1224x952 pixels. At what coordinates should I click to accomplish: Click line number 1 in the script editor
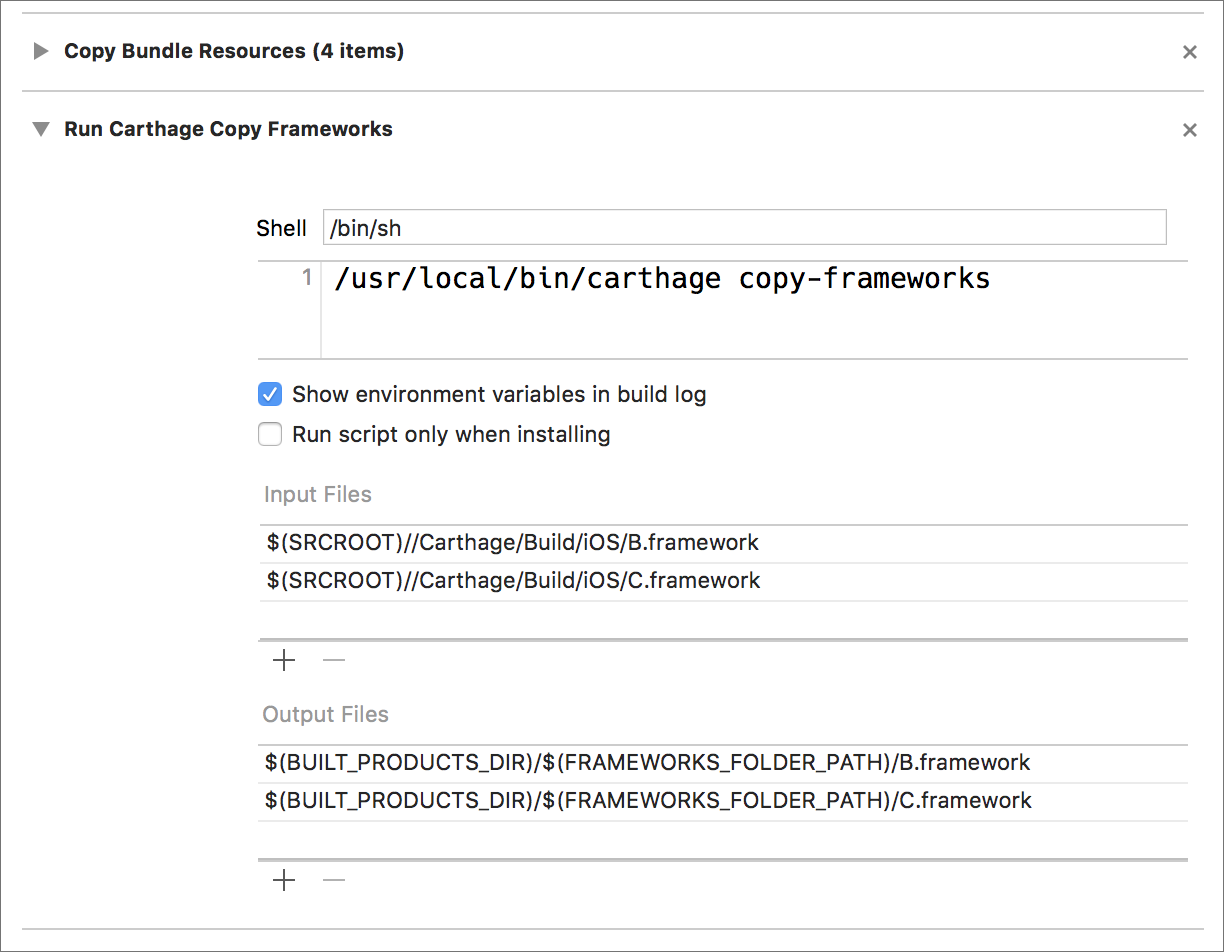tap(306, 277)
